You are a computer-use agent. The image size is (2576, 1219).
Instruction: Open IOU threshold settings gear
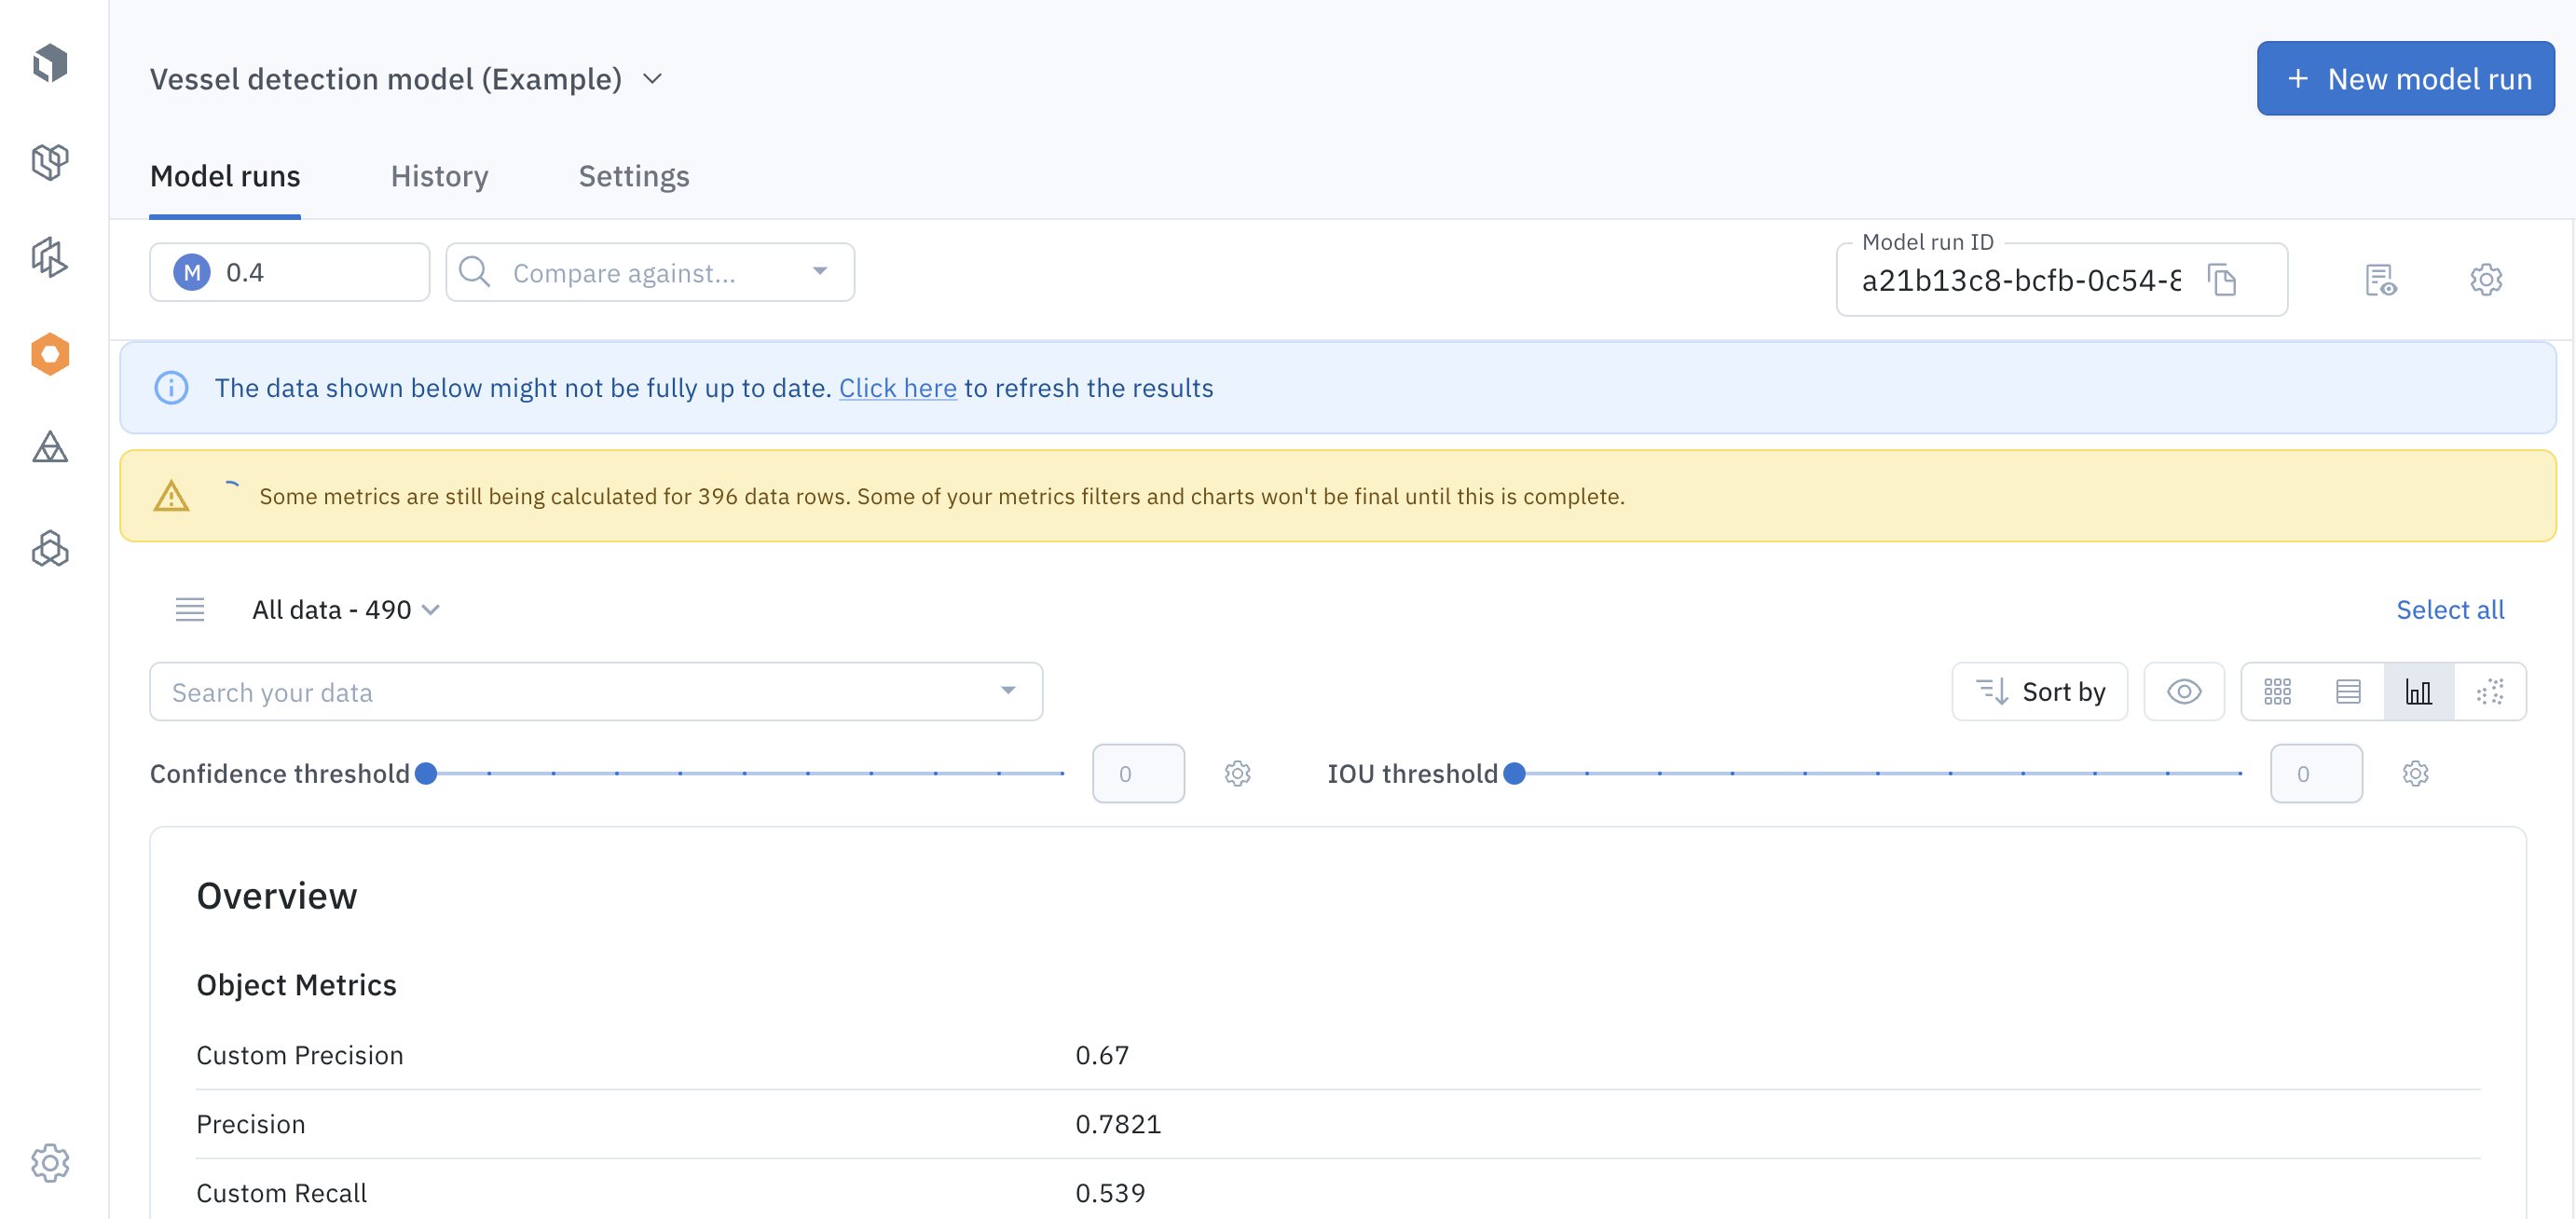(2415, 773)
